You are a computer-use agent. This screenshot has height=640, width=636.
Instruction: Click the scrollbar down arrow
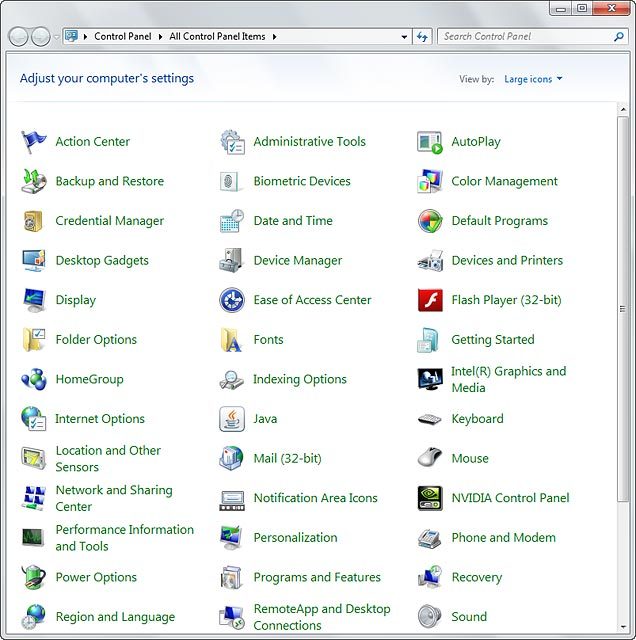coord(623,627)
